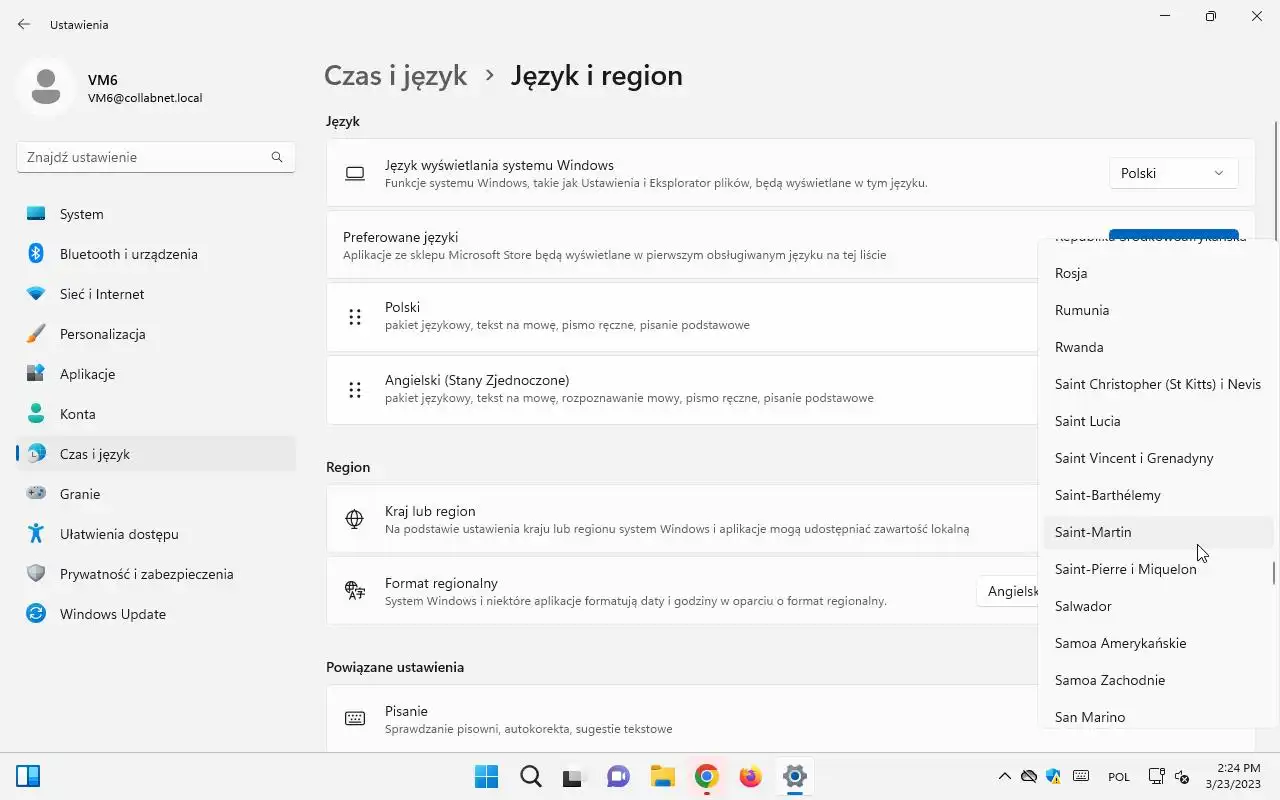Open Pisanie related settings
This screenshot has height=800, width=1280.
(682, 718)
